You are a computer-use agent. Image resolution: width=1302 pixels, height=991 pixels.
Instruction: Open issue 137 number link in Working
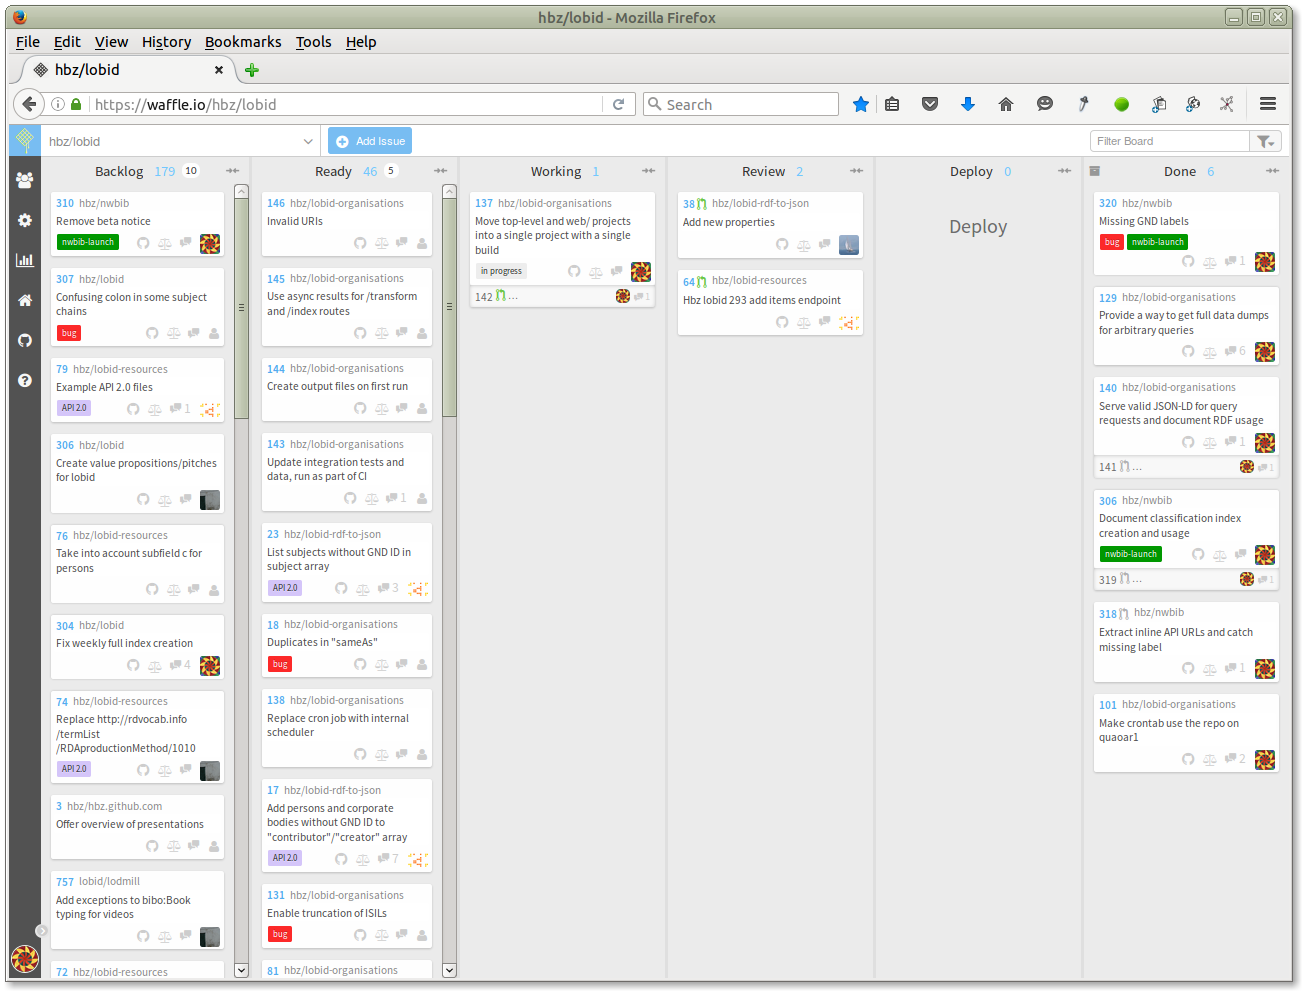[x=484, y=203]
